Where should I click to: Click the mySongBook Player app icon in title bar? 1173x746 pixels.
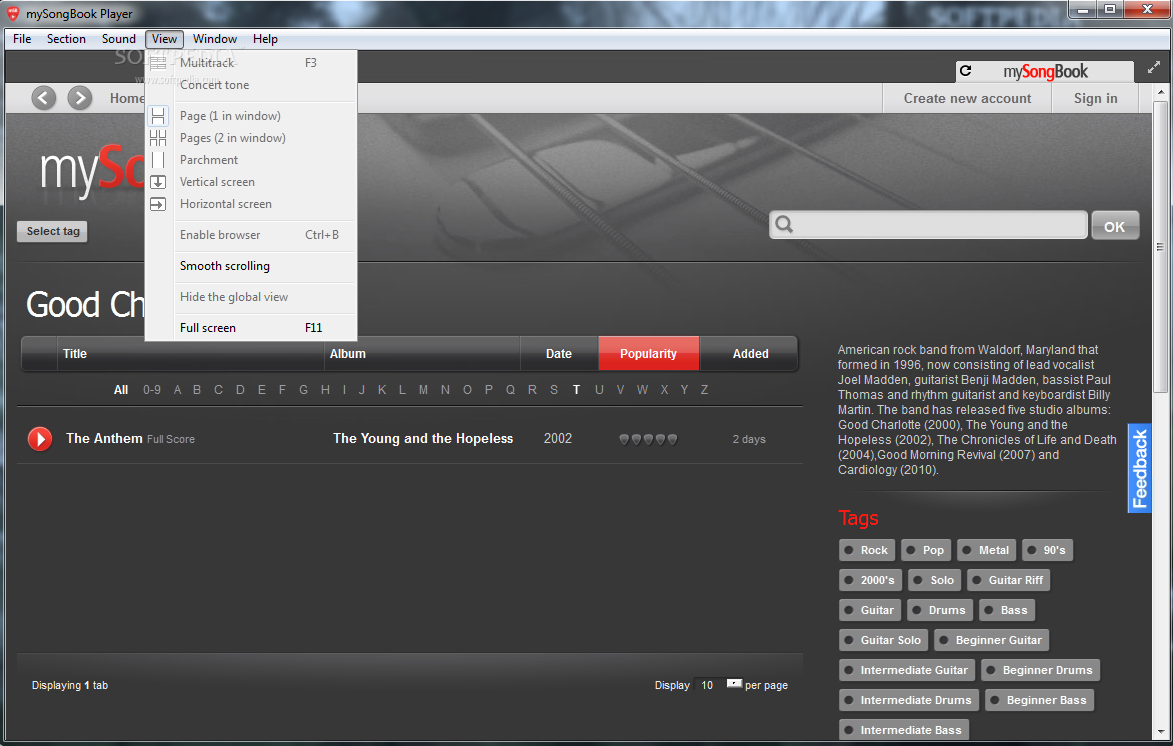[x=13, y=13]
